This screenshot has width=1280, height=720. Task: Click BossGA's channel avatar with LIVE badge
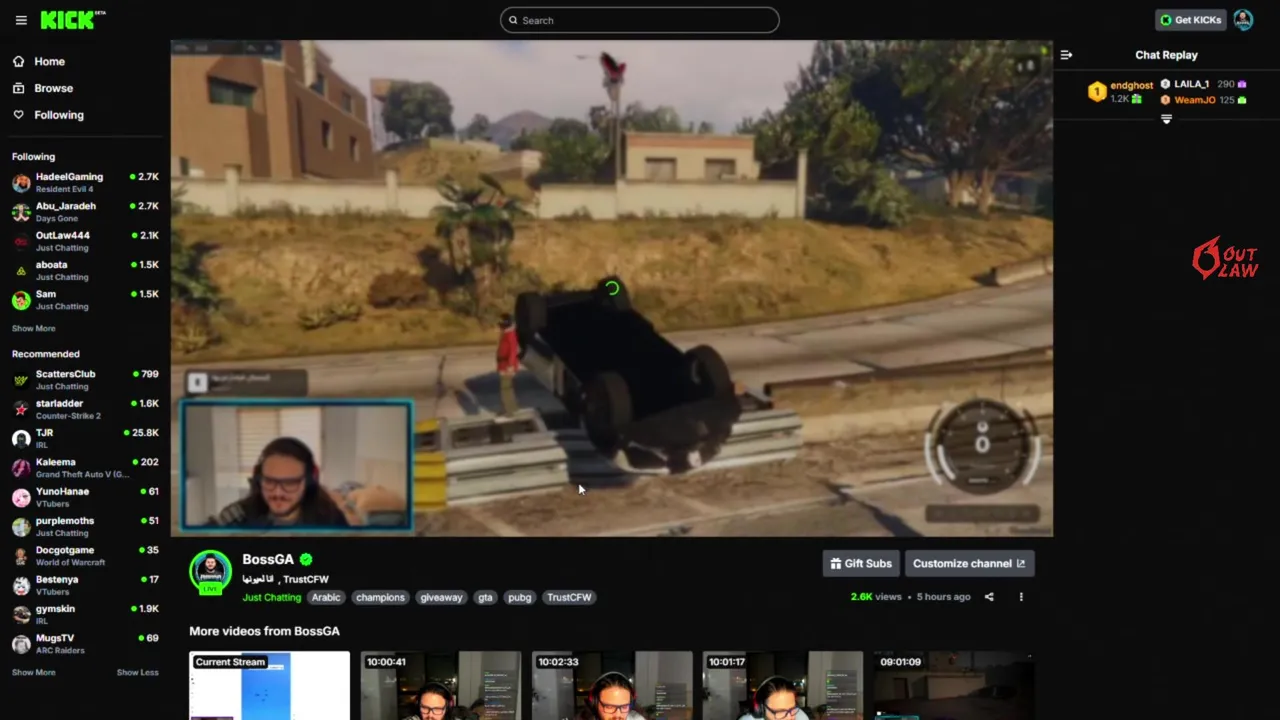pyautogui.click(x=210, y=572)
